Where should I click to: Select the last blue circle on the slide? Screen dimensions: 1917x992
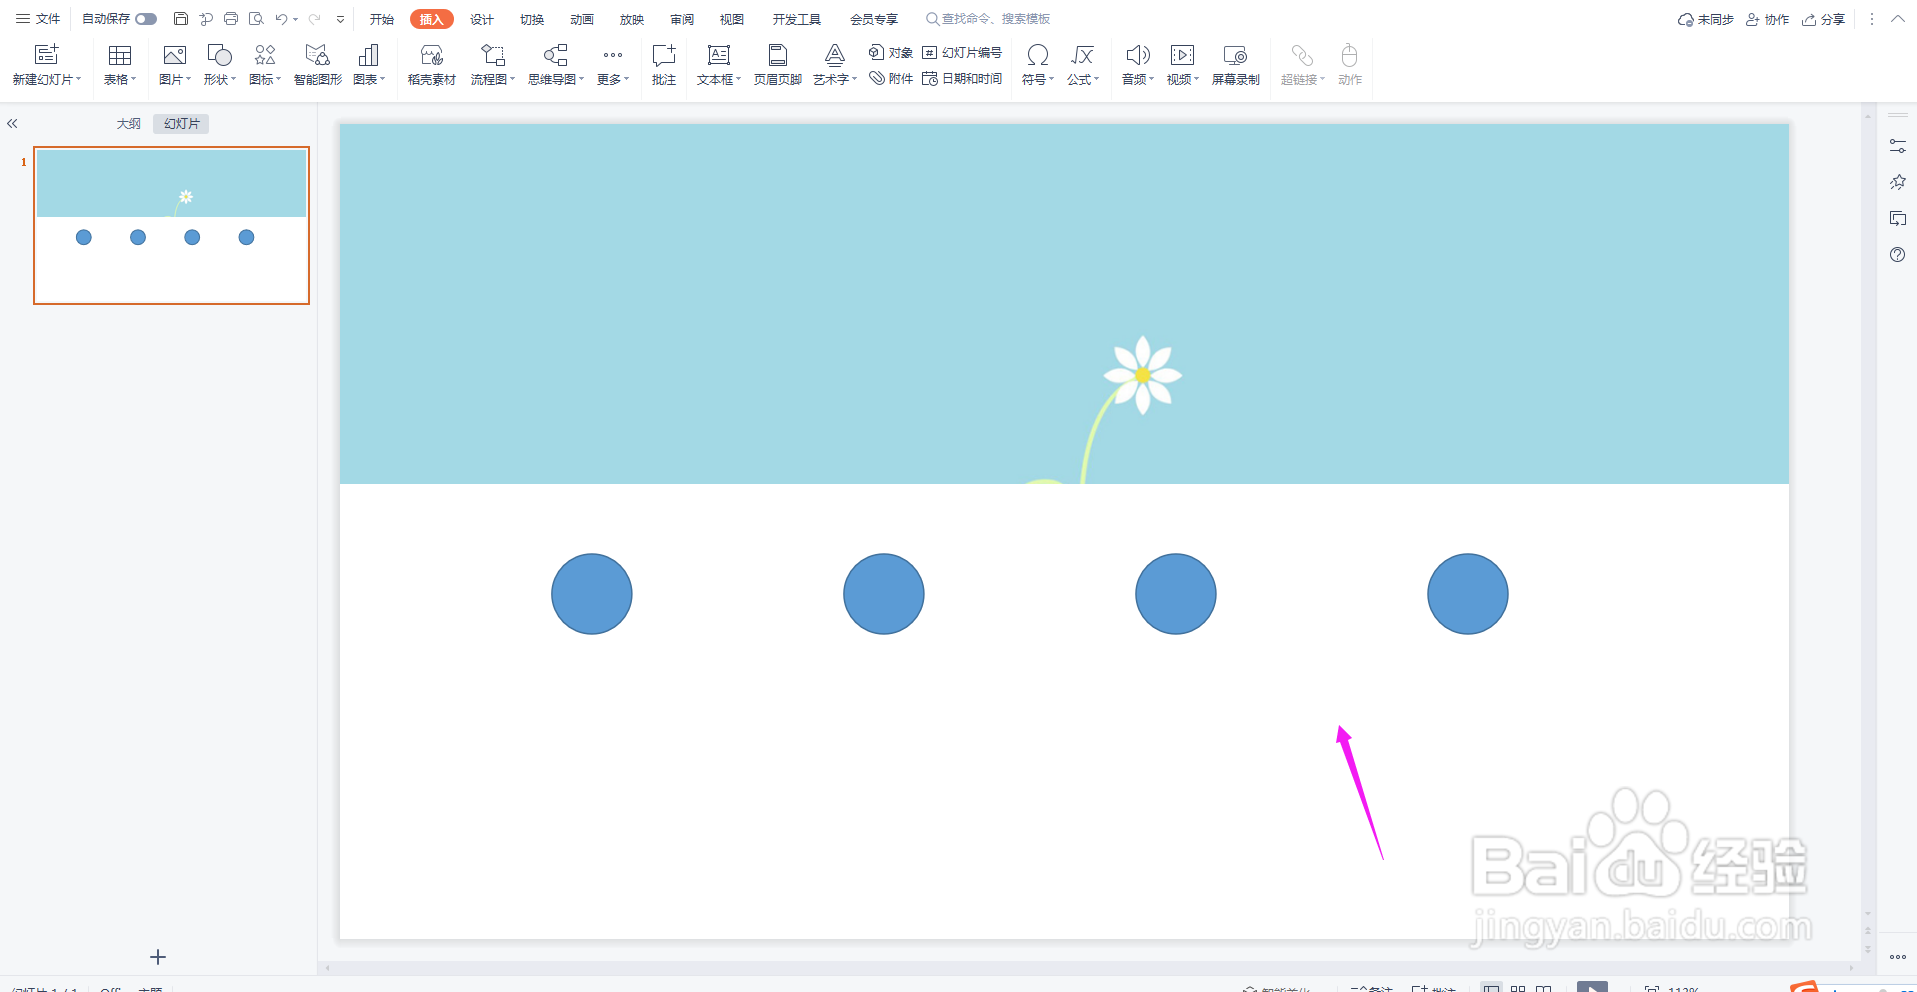pyautogui.click(x=1468, y=594)
